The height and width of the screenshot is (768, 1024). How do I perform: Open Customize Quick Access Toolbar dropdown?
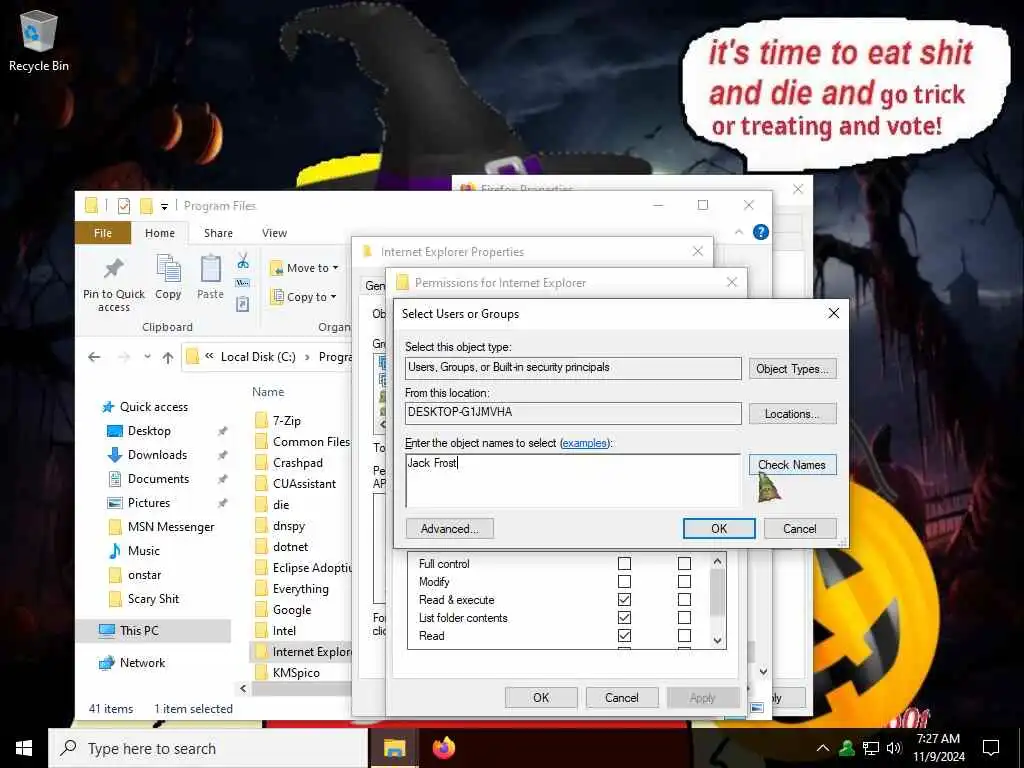click(x=165, y=206)
